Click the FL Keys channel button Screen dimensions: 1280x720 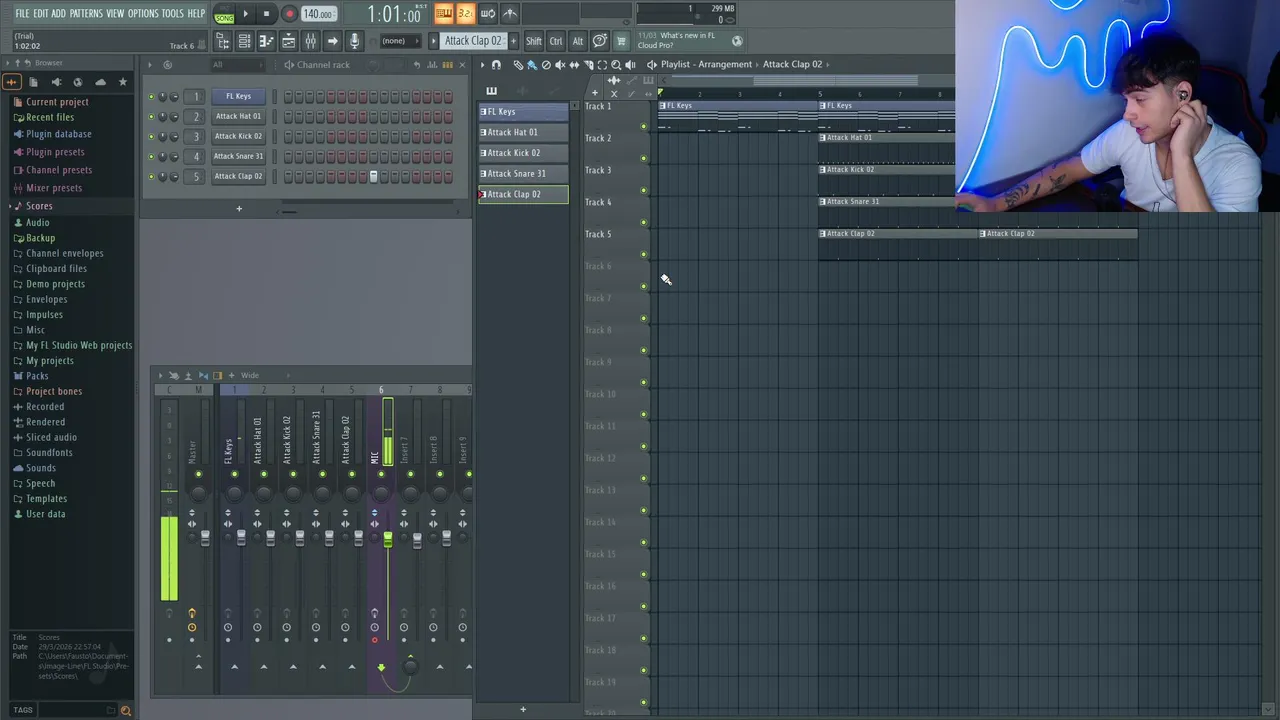238,96
